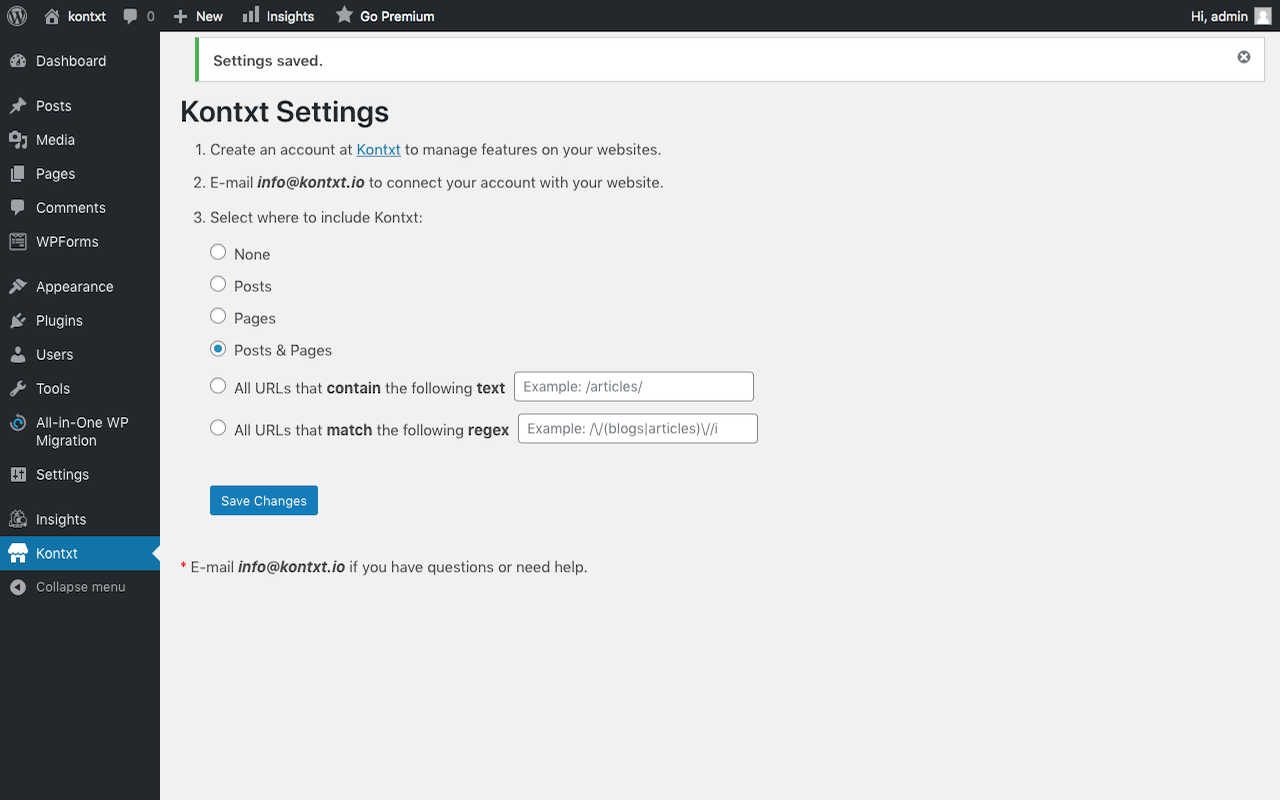Screen dimensions: 1280x800
Task: Click the Tools wrench icon
Action: click(x=18, y=389)
